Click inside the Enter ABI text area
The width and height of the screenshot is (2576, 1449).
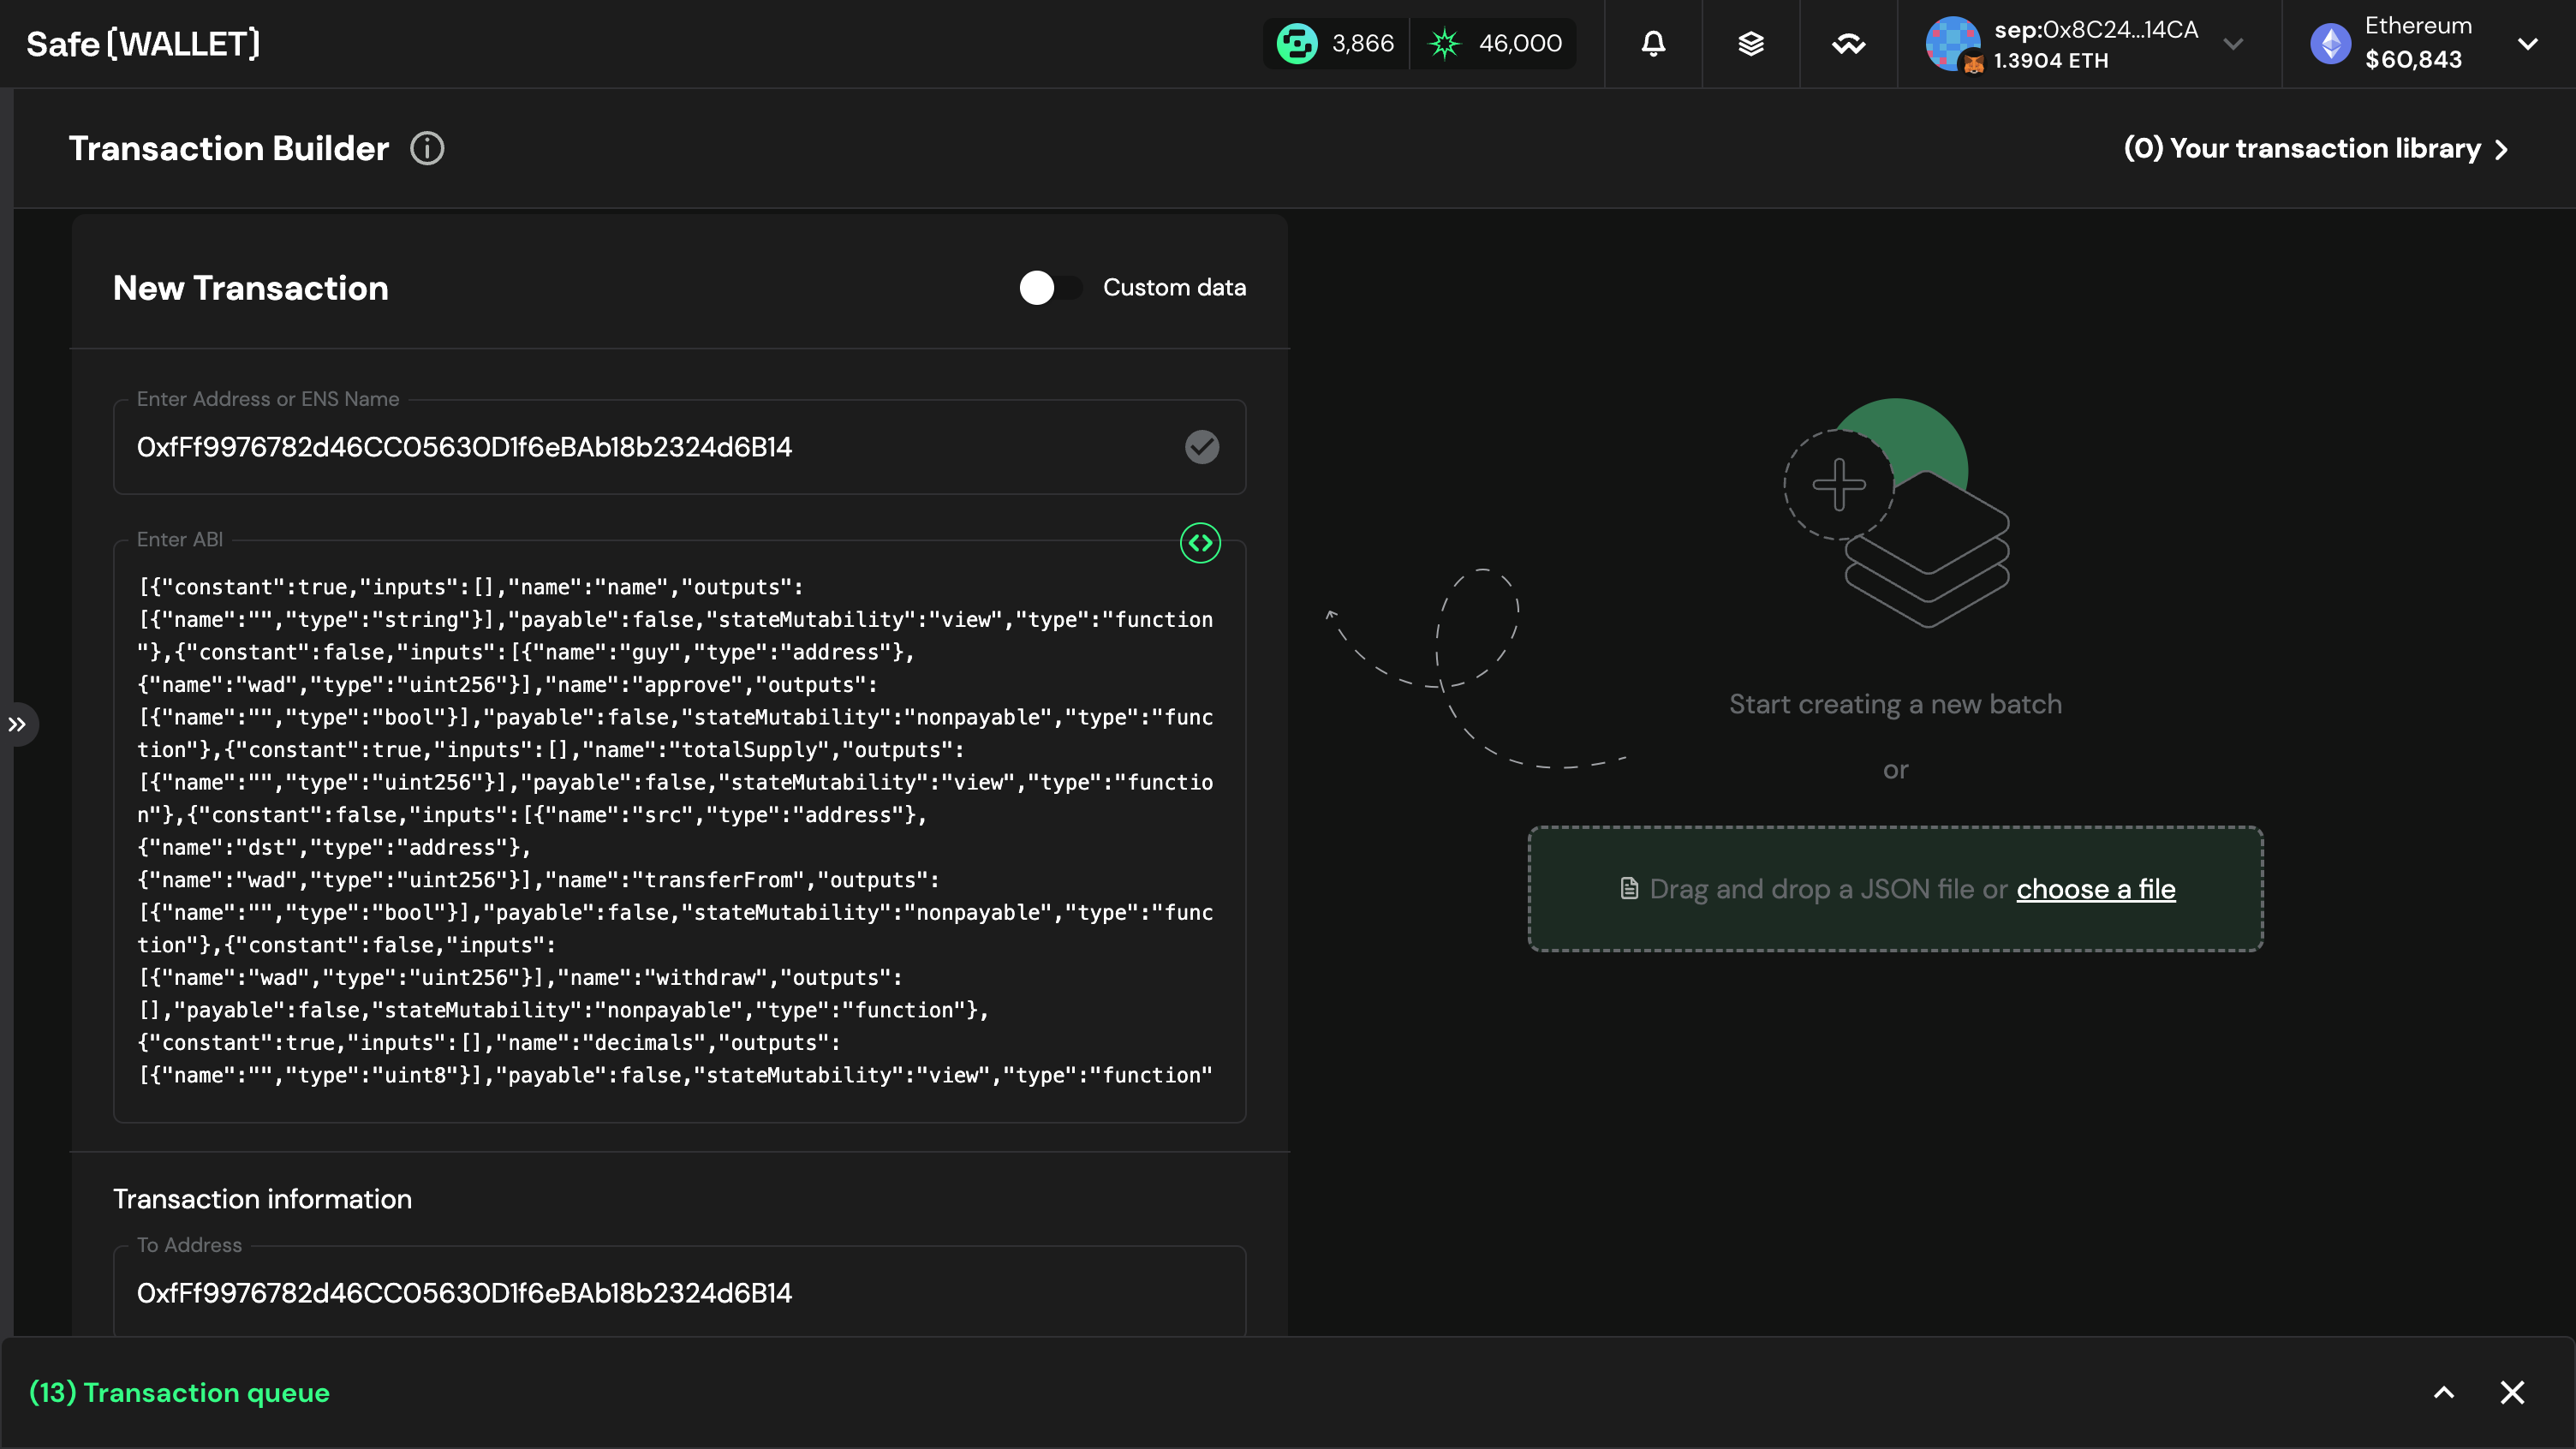click(679, 831)
